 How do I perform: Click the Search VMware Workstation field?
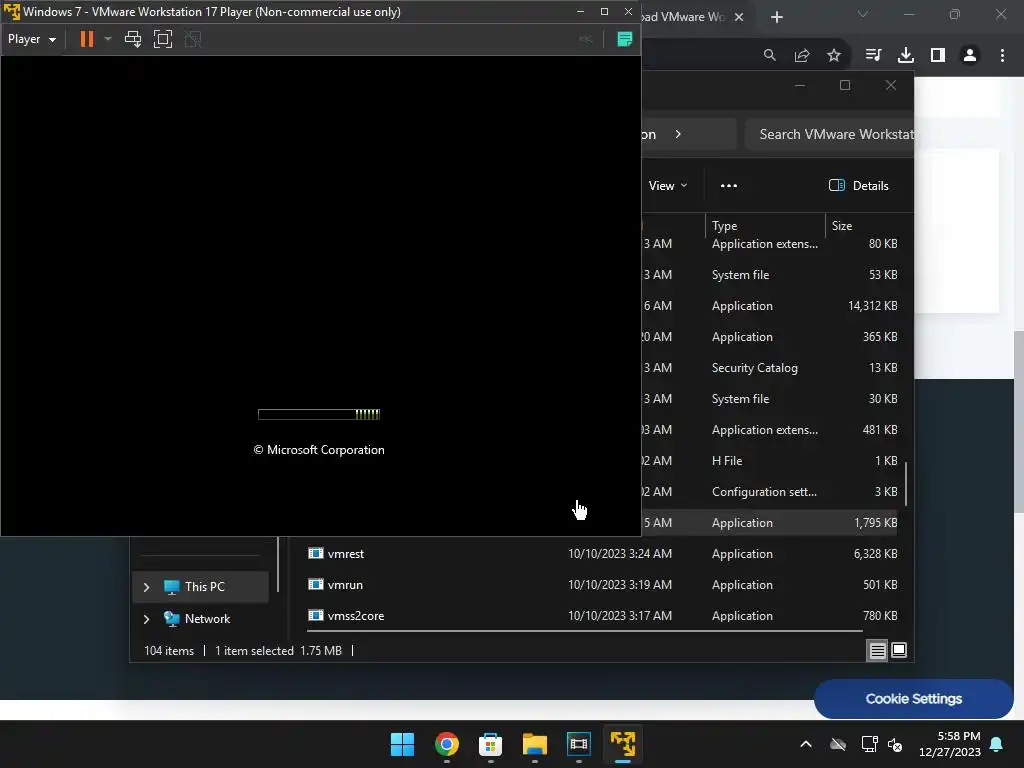click(829, 134)
